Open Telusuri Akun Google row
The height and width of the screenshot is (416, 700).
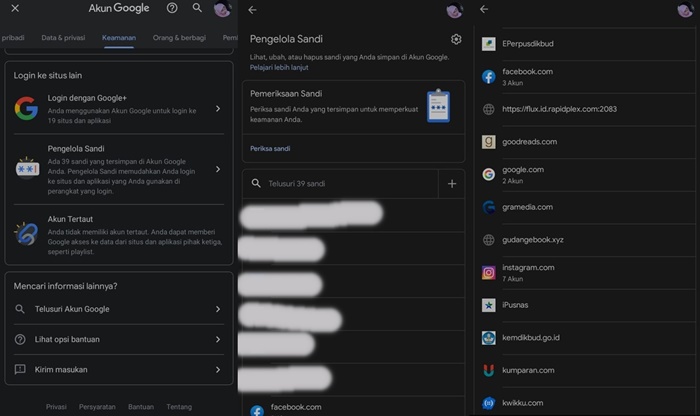[x=119, y=309]
